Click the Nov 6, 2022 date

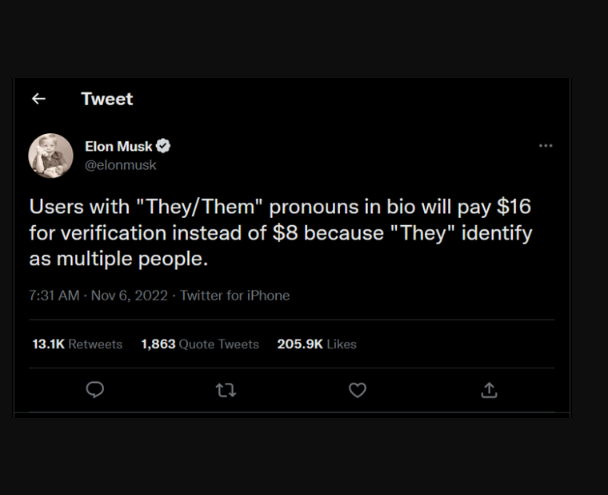point(129,295)
